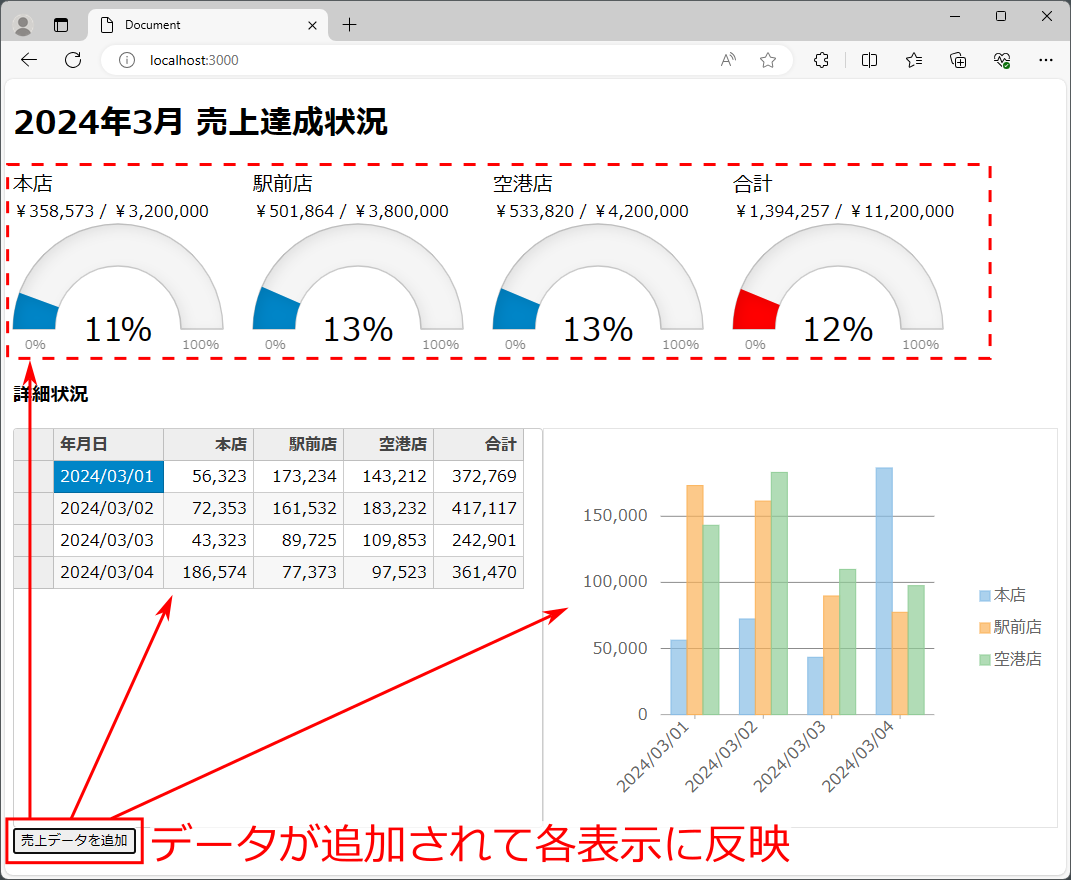This screenshot has height=880, width=1071.
Task: Open the Collections icon
Action: [958, 60]
